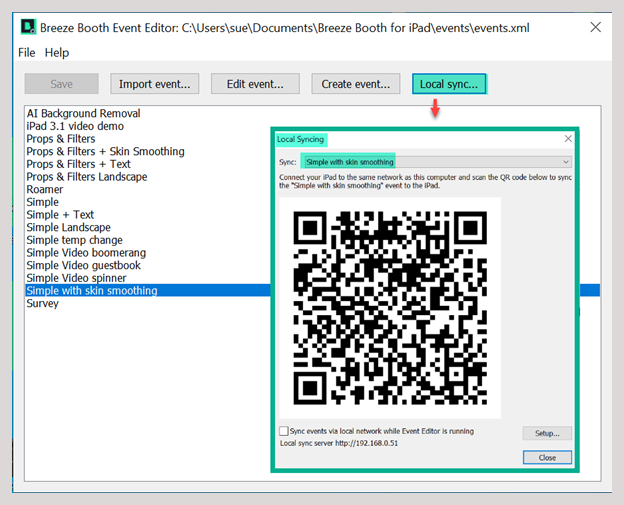Select the Simple Video spinner event
Image resolution: width=624 pixels, height=505 pixels.
click(x=76, y=278)
